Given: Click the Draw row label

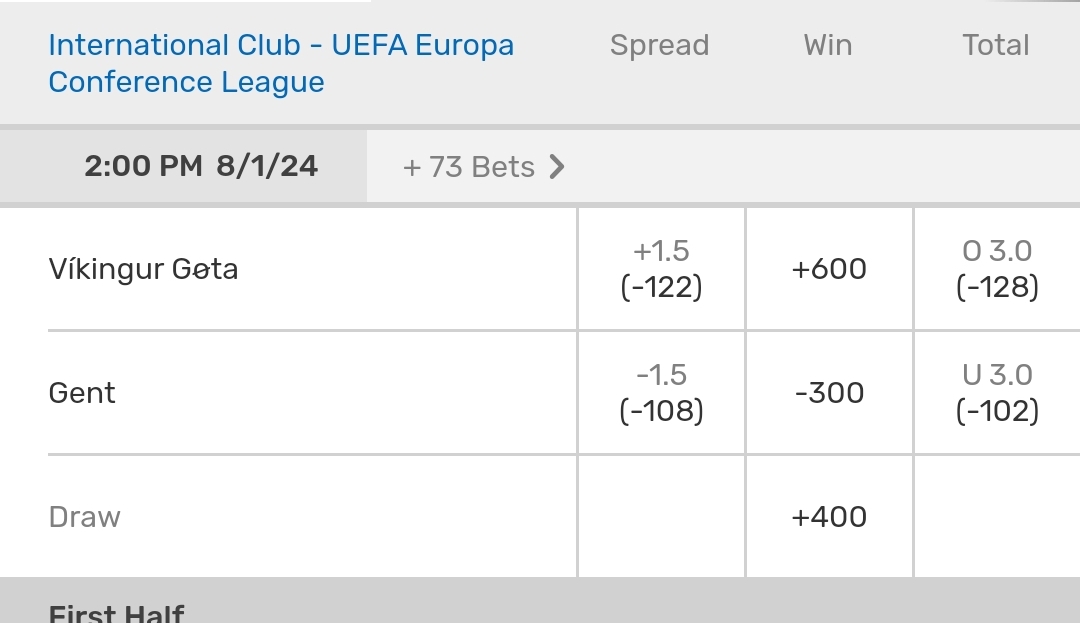Looking at the screenshot, I should [x=84, y=517].
